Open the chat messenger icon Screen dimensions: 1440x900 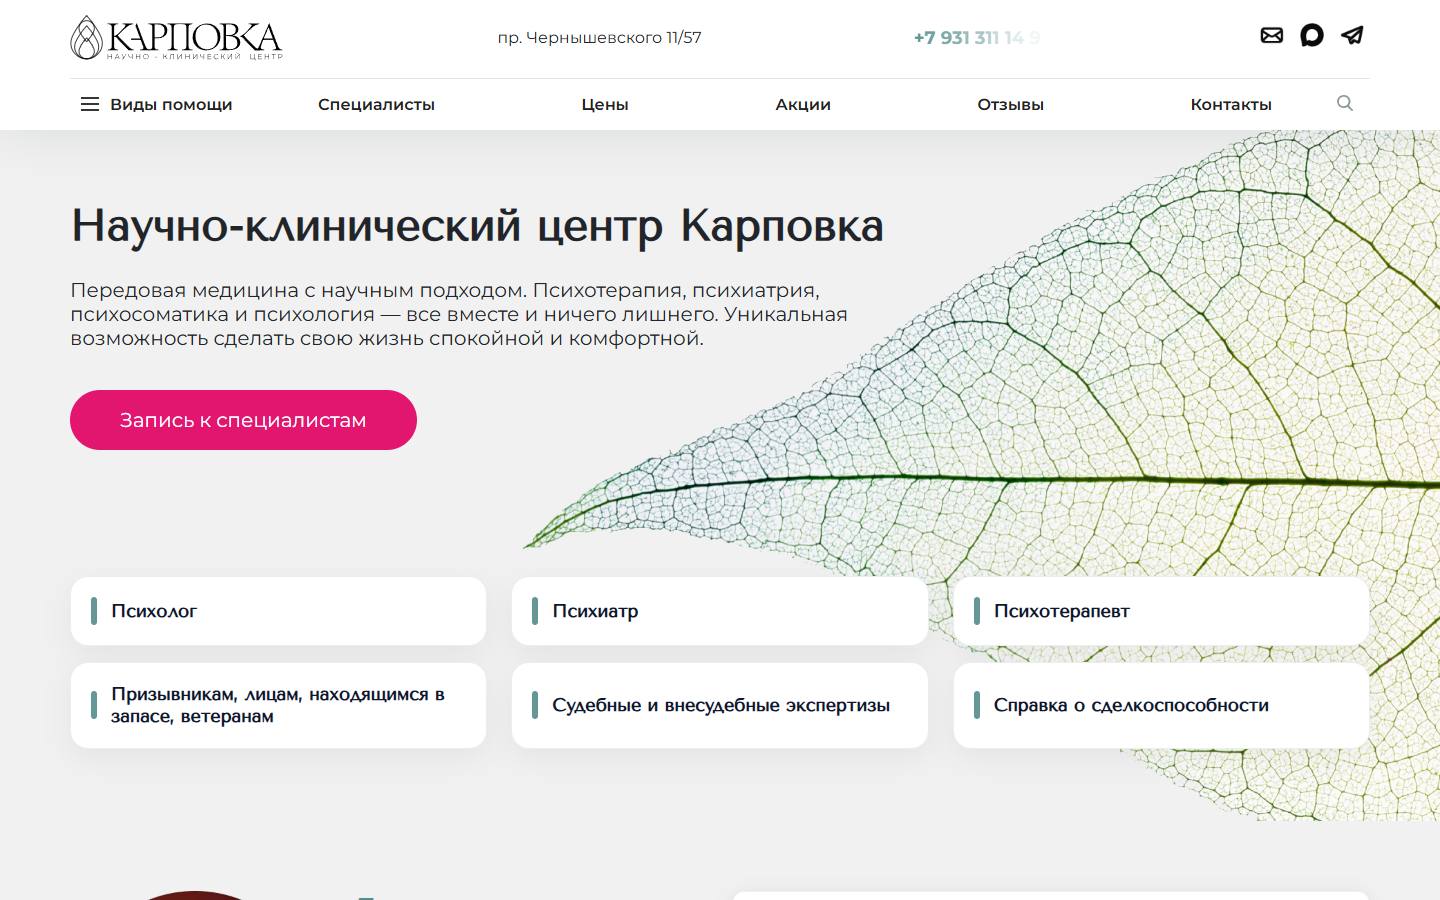tap(1312, 36)
